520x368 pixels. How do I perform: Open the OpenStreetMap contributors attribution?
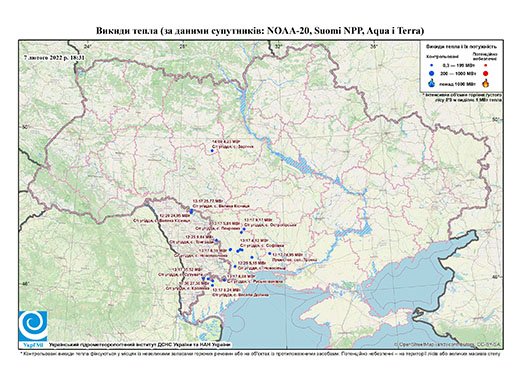[448, 344]
